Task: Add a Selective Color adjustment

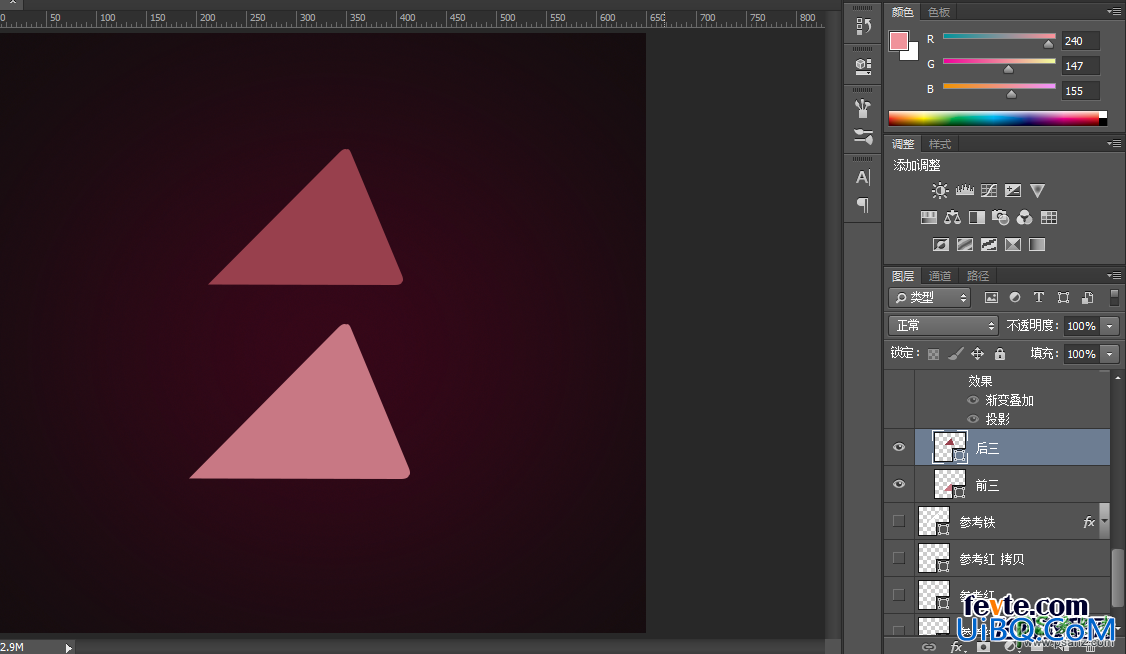Action: [x=1013, y=245]
